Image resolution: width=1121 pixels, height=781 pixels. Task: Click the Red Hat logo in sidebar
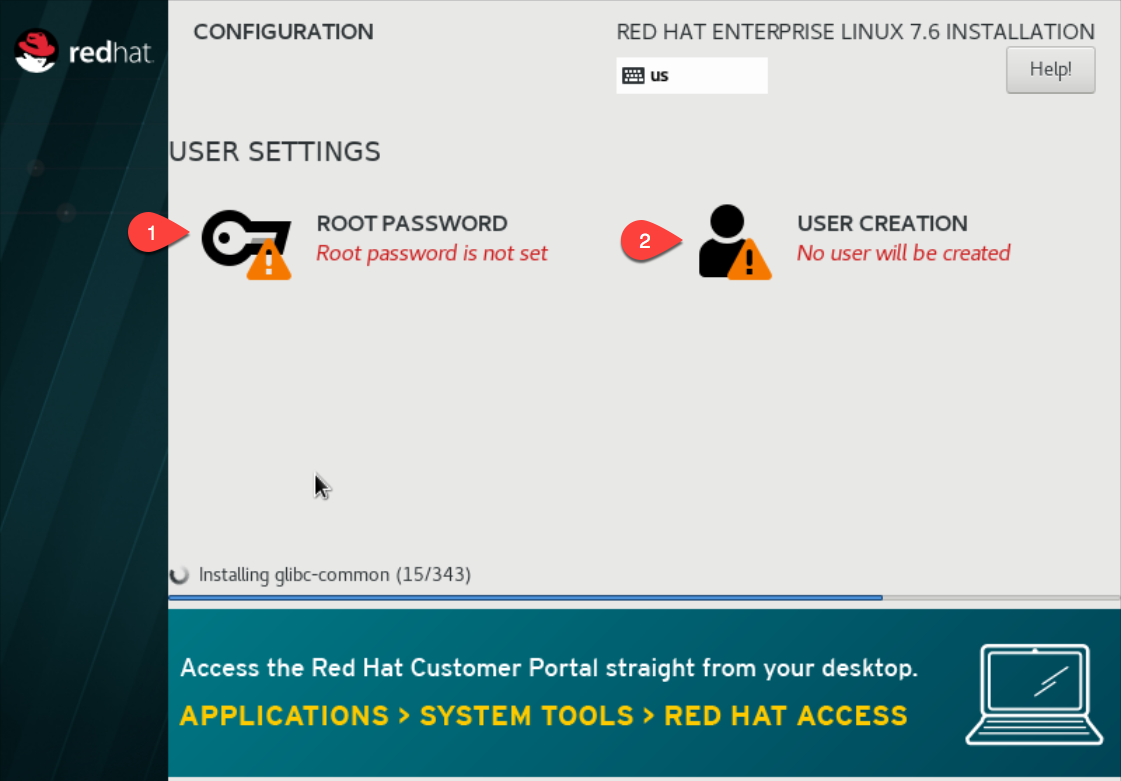(84, 51)
